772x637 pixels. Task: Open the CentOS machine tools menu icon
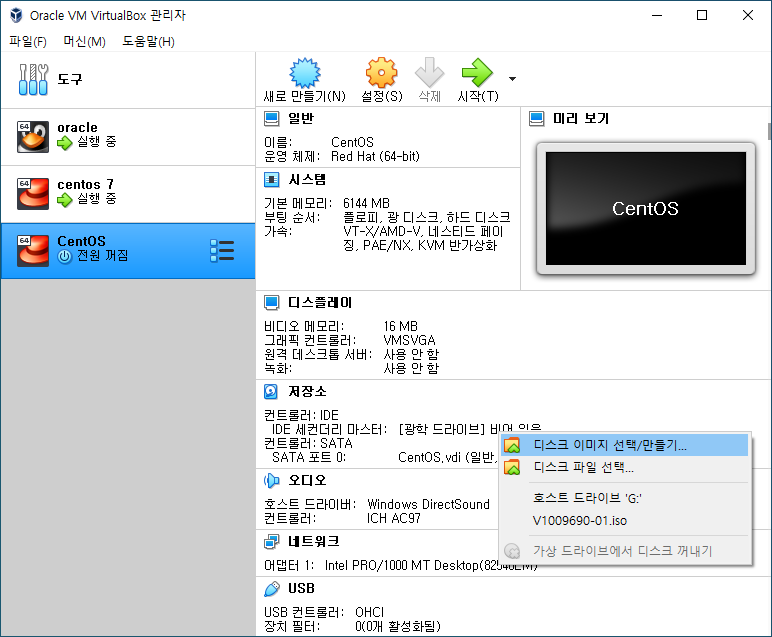click(222, 251)
